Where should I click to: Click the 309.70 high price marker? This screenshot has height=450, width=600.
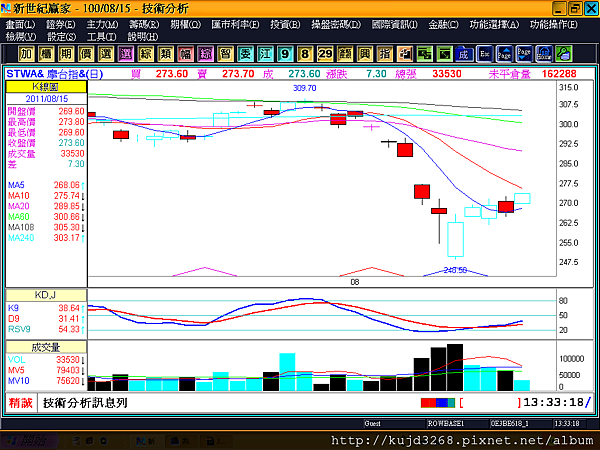pyautogui.click(x=305, y=88)
